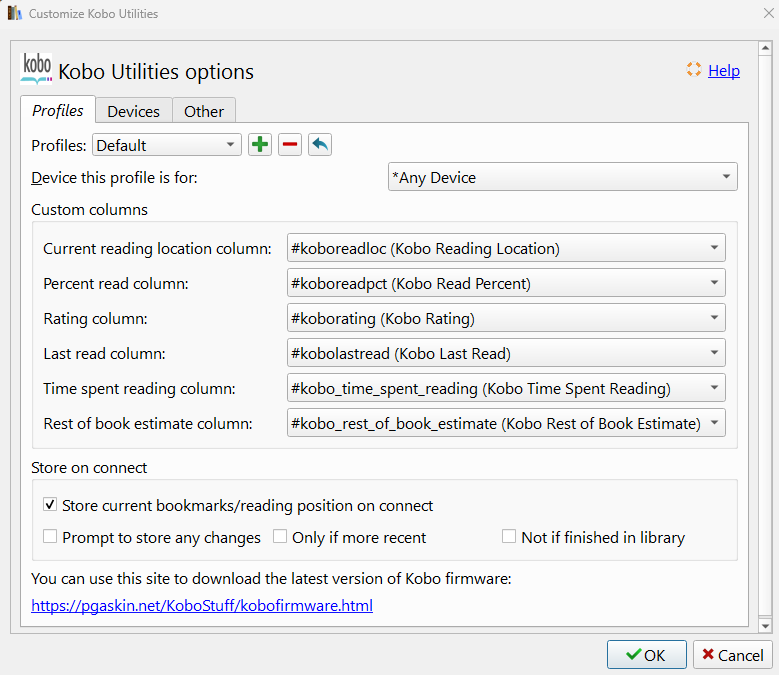Viewport: 779px width, 675px height.
Task: Click the books icon in the title bar
Action: pyautogui.click(x=14, y=14)
